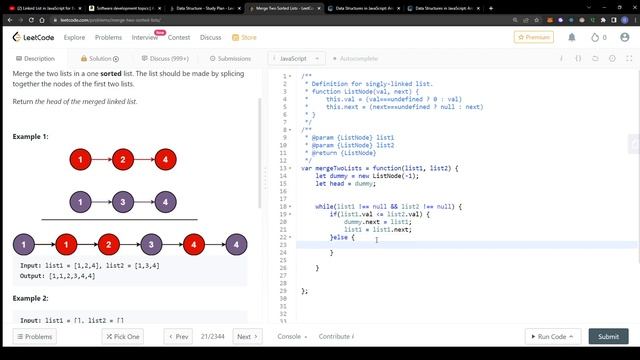Switch to the Data Structure Study Plan tab
640x360 pixels.
click(x=205, y=8)
